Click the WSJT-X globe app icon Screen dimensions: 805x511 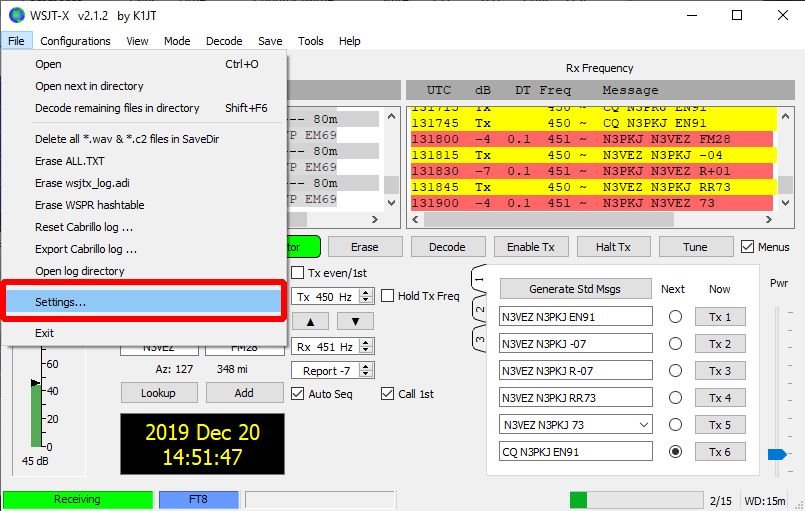point(16,15)
